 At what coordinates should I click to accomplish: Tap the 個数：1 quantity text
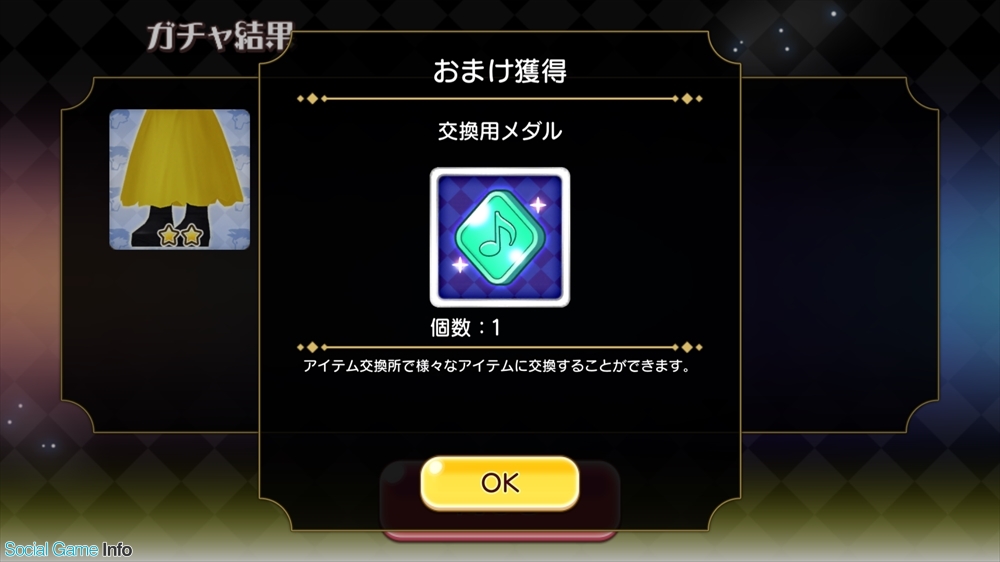466,328
